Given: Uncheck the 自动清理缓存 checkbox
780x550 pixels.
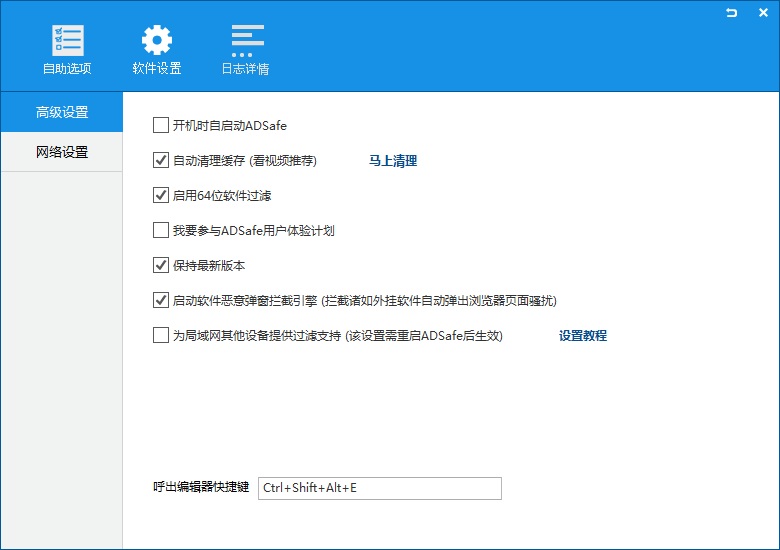Looking at the screenshot, I should (x=161, y=161).
